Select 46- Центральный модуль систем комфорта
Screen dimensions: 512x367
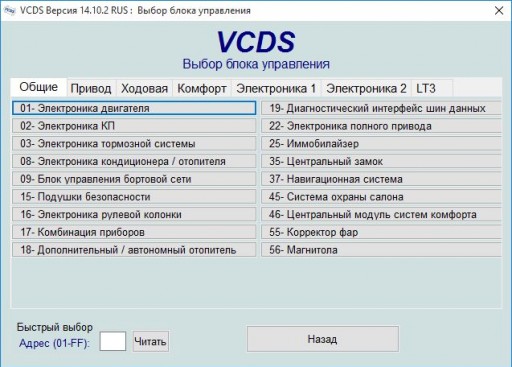[x=381, y=214]
